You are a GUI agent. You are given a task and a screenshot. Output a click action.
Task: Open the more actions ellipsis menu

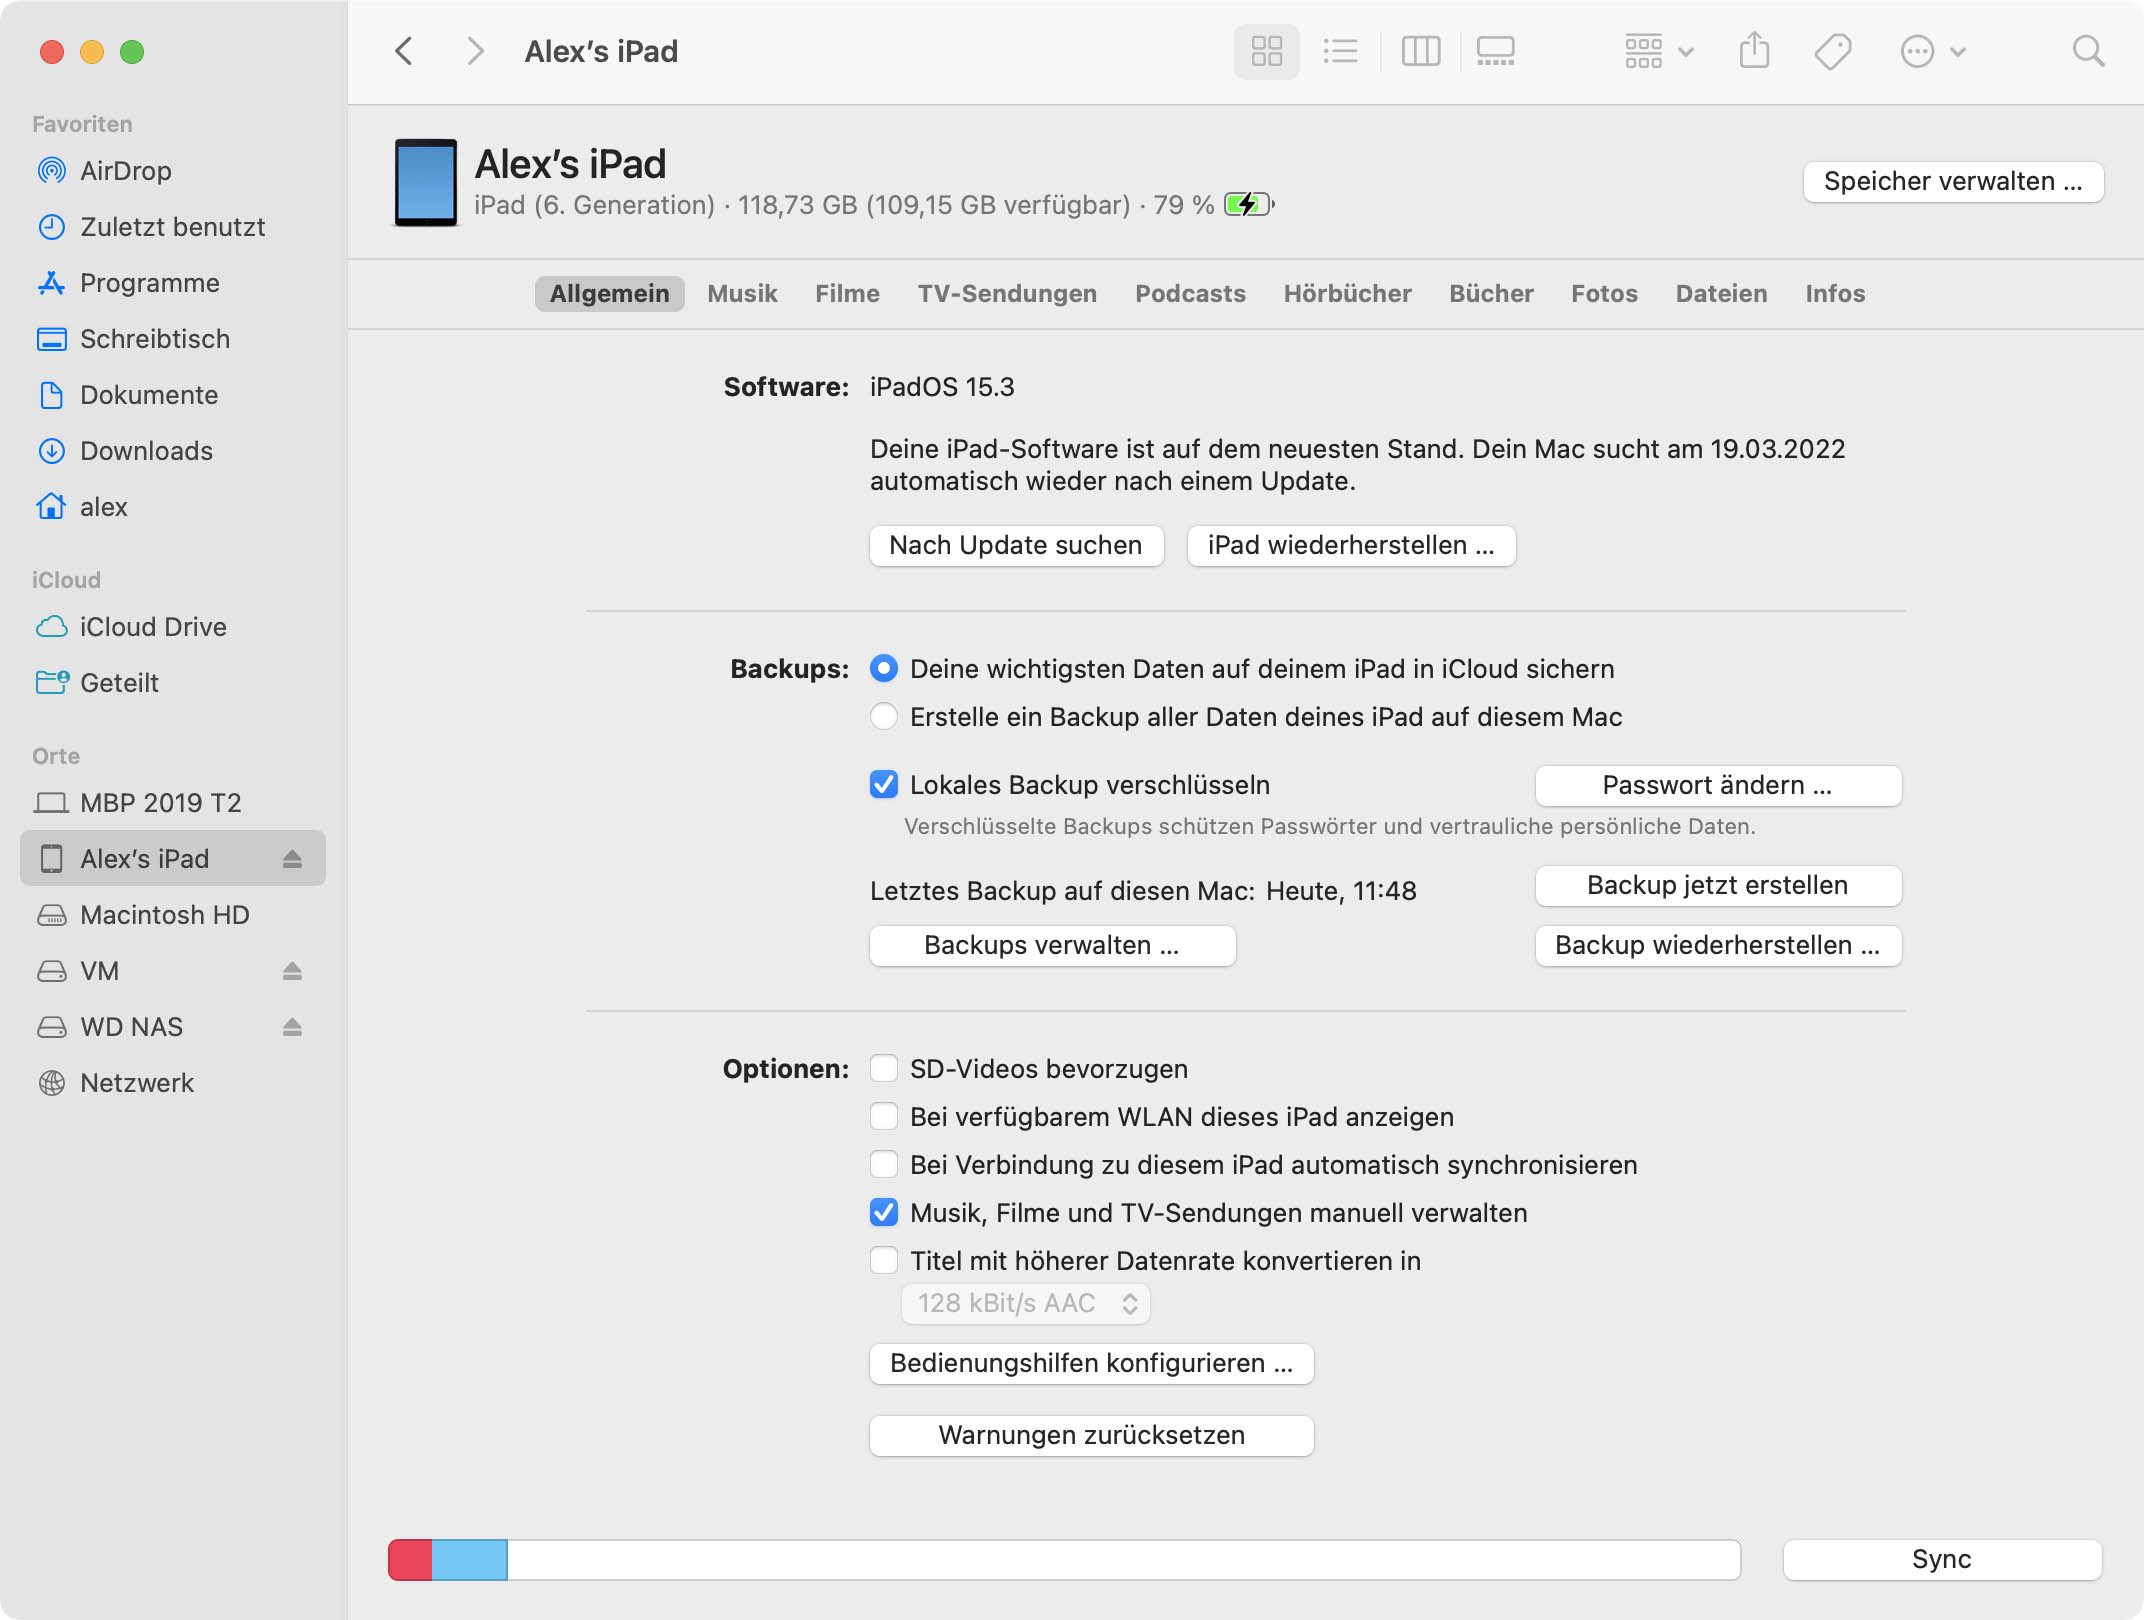pyautogui.click(x=1933, y=51)
